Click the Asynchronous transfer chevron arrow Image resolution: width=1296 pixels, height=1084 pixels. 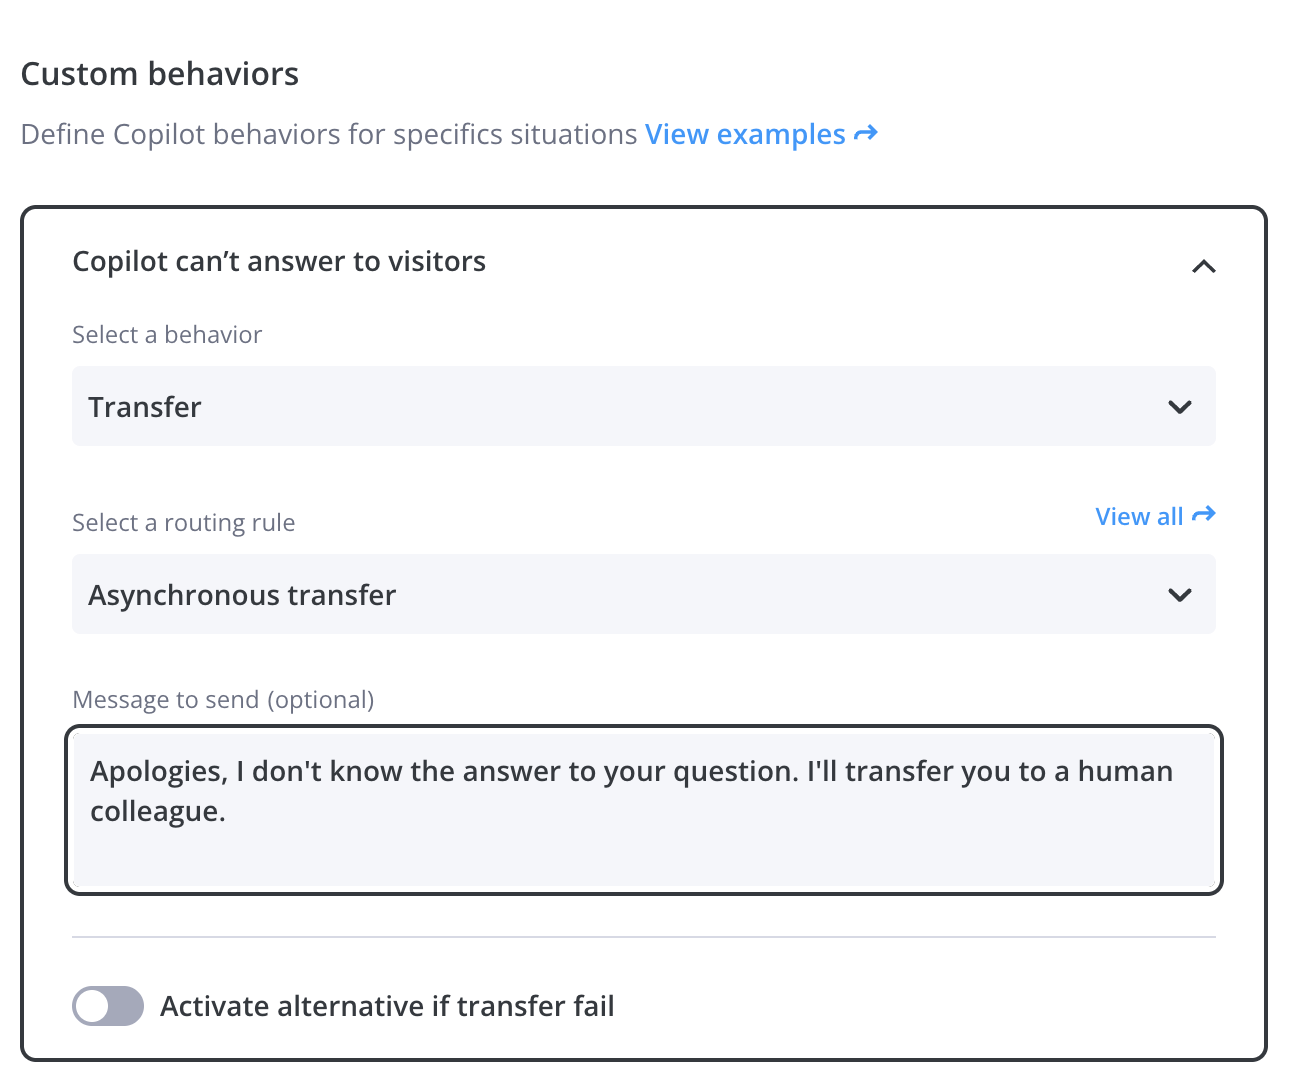tap(1180, 595)
